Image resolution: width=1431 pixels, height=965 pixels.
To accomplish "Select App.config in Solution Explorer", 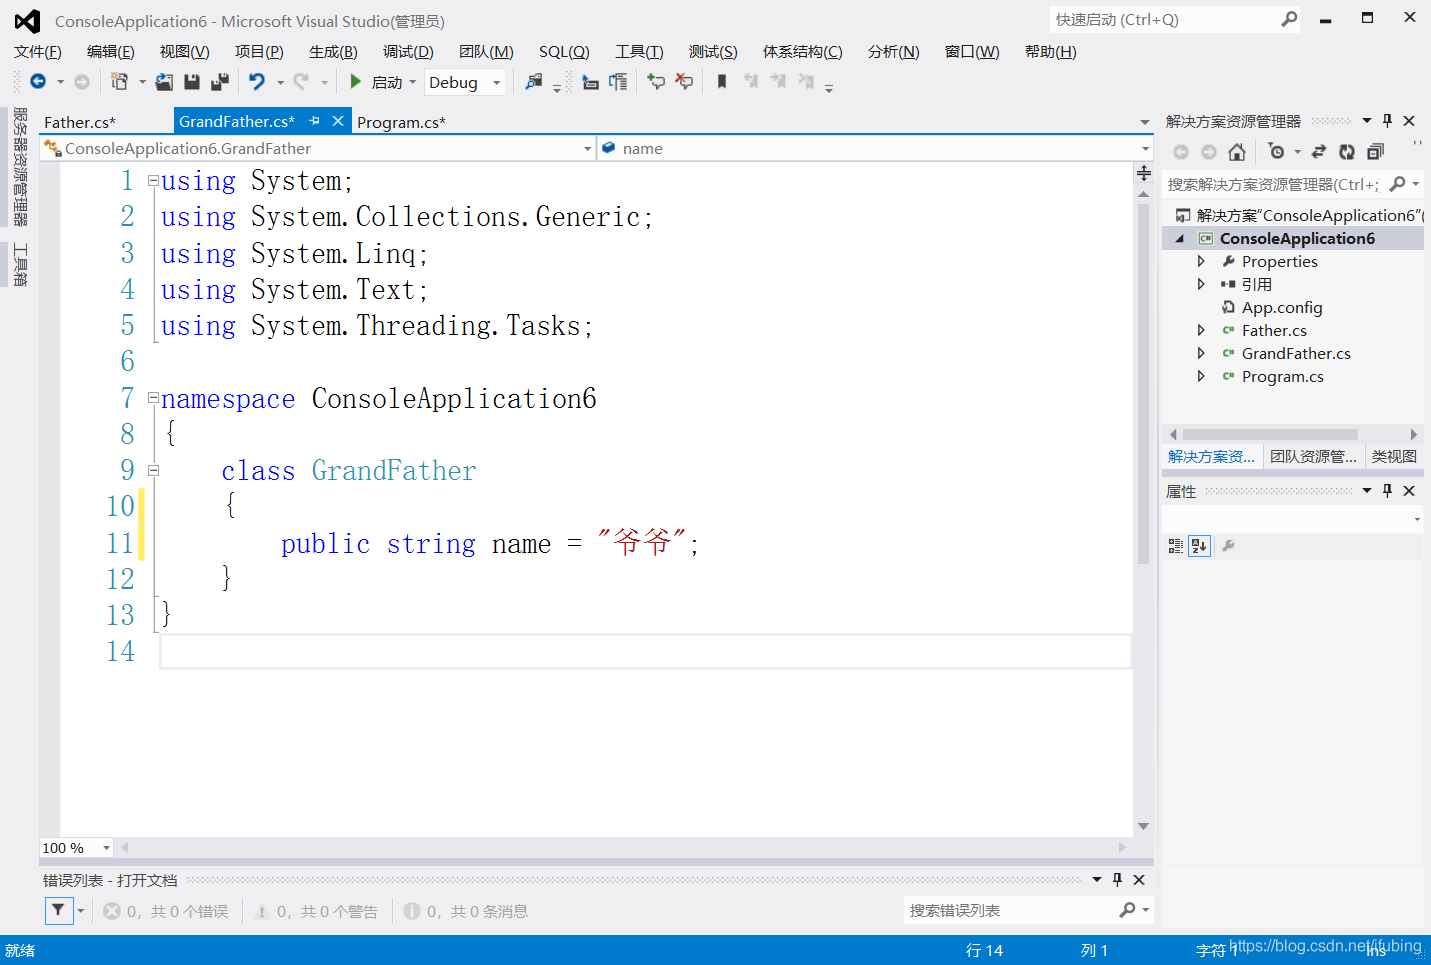I will coord(1282,307).
